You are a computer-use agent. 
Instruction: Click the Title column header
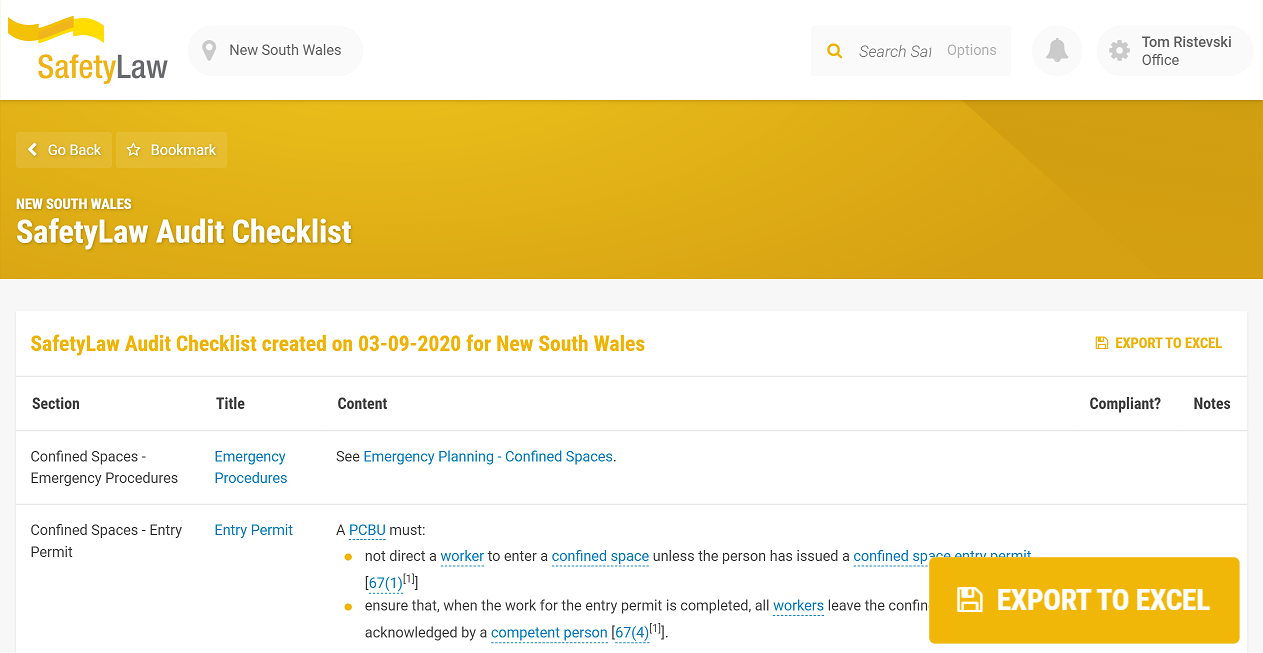(x=230, y=404)
